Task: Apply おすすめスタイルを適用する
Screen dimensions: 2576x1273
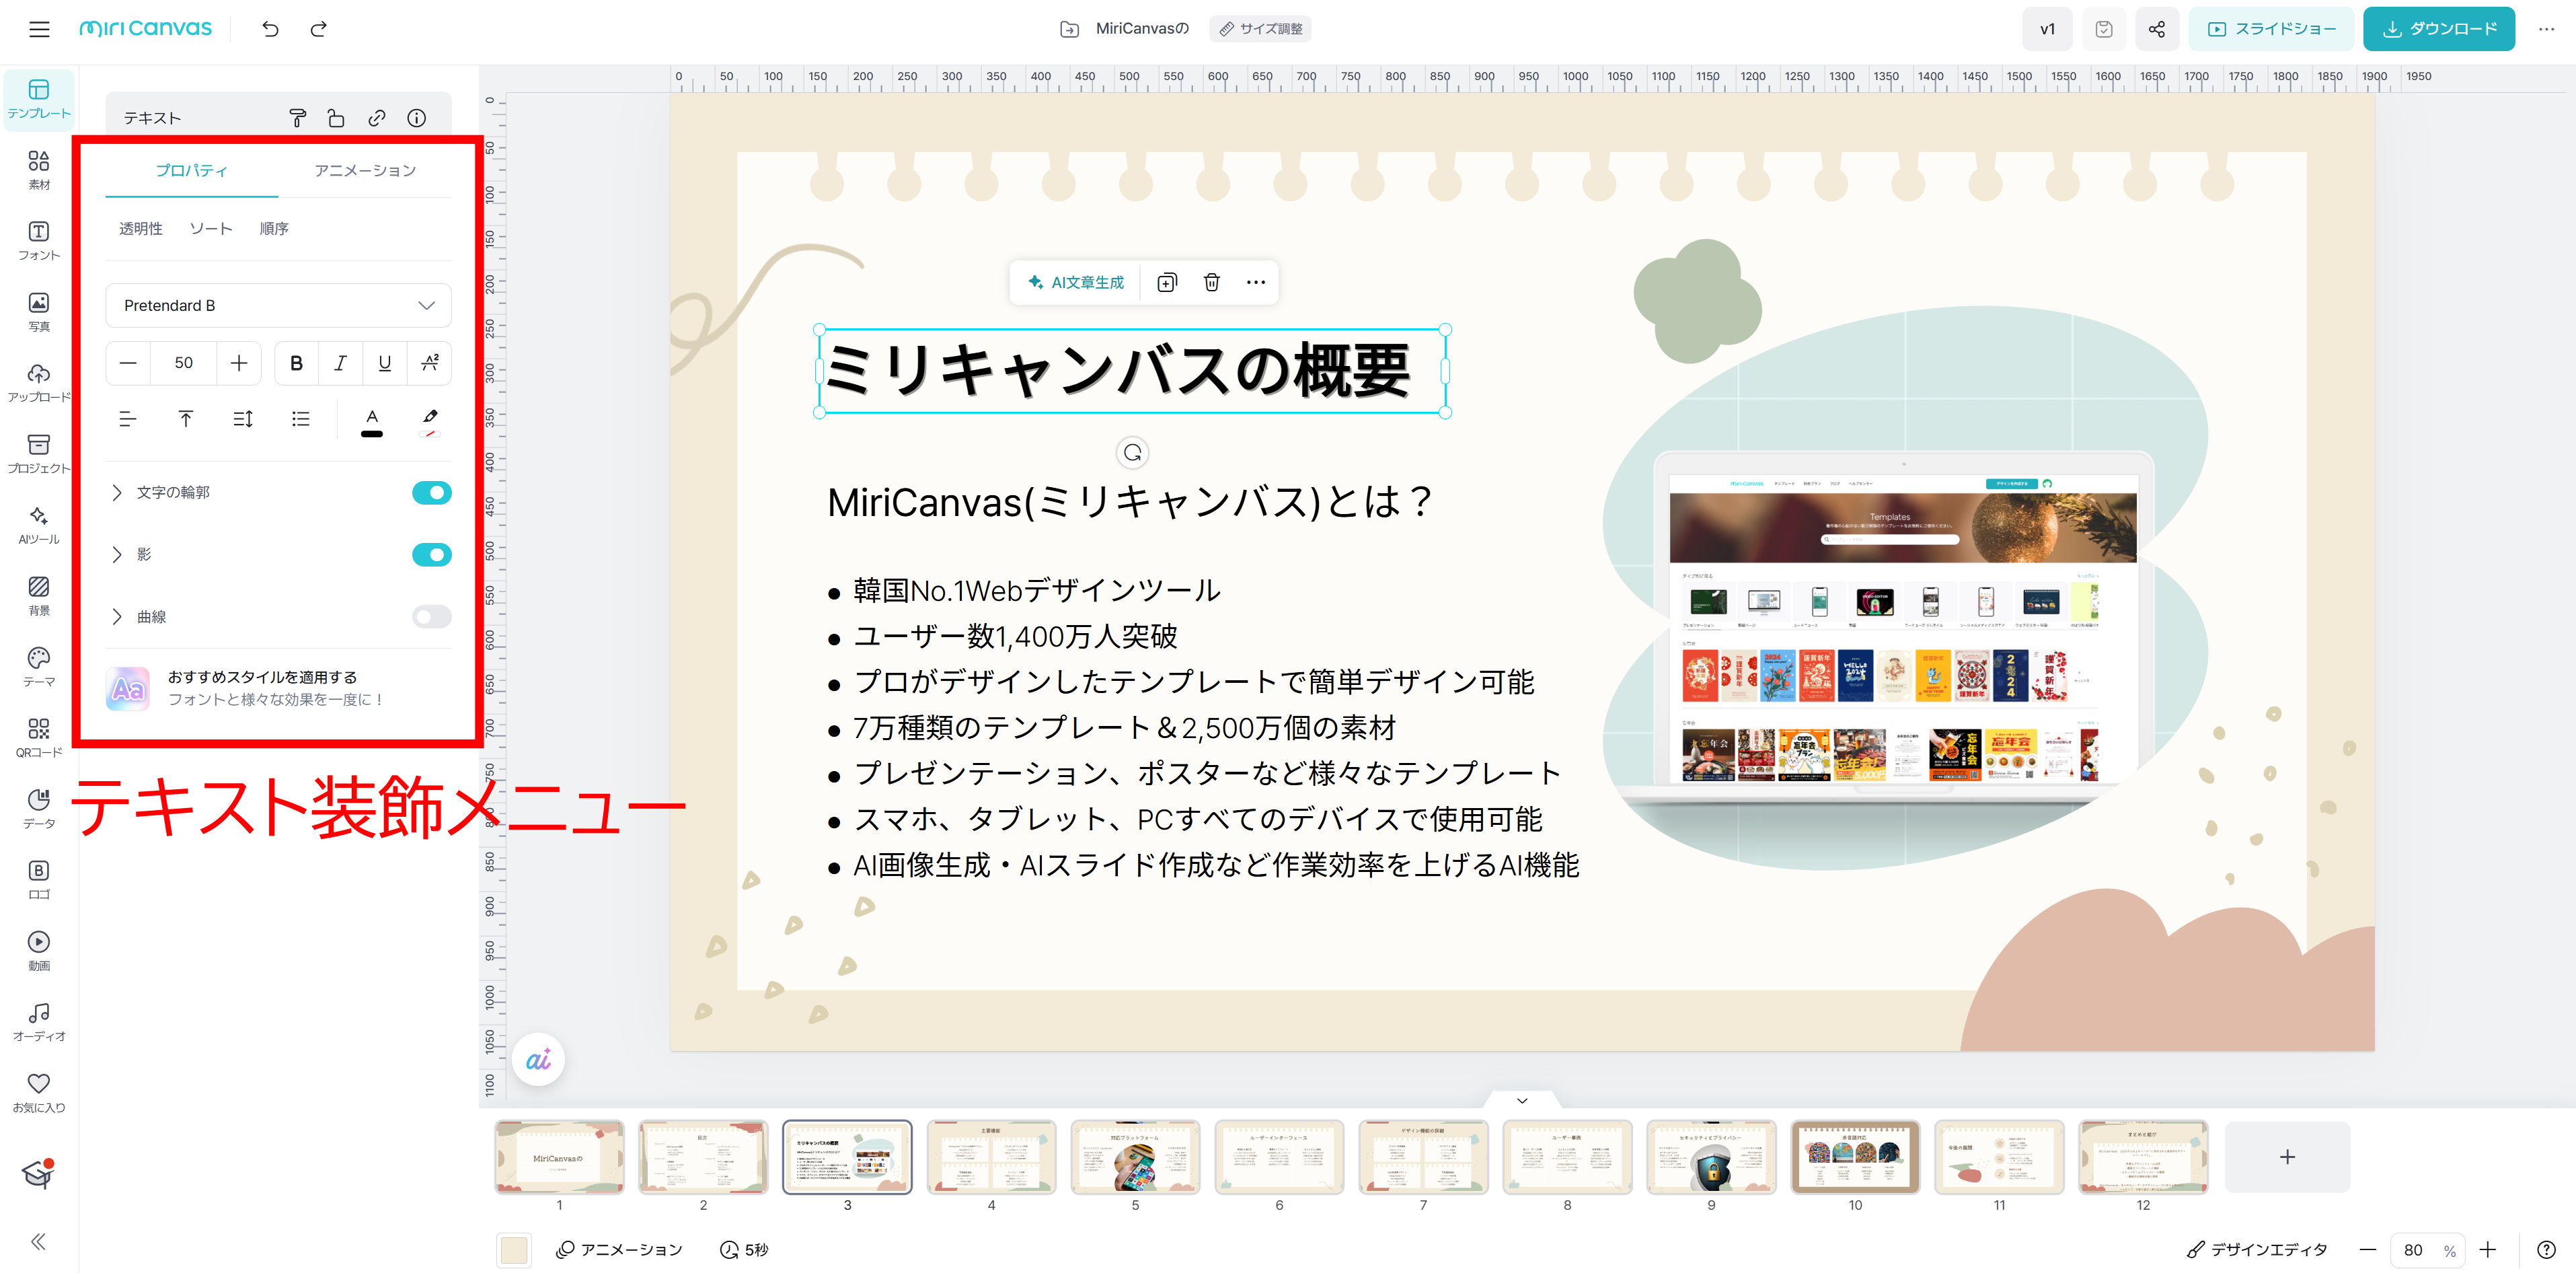Action: coord(278,688)
